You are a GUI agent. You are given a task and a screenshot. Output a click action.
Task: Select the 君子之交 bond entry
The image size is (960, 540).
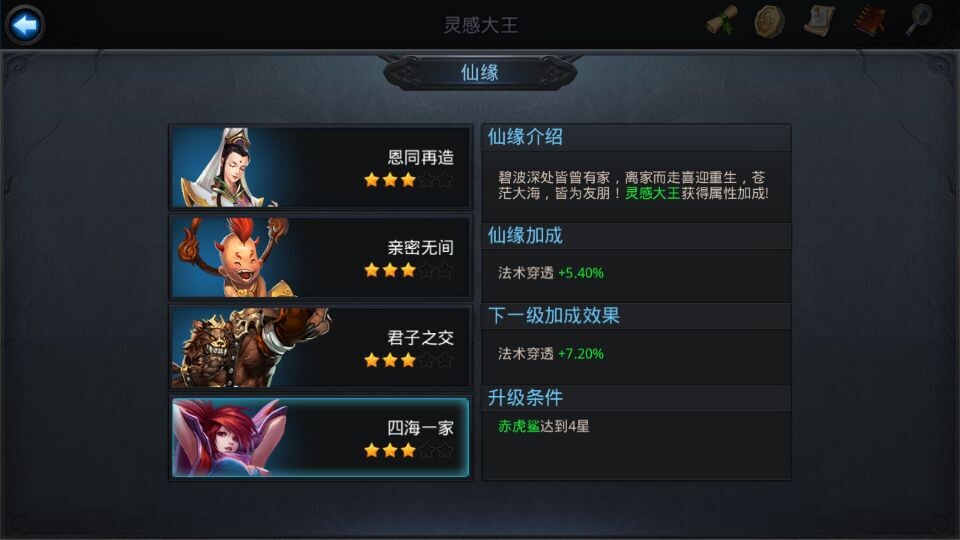click(320, 347)
